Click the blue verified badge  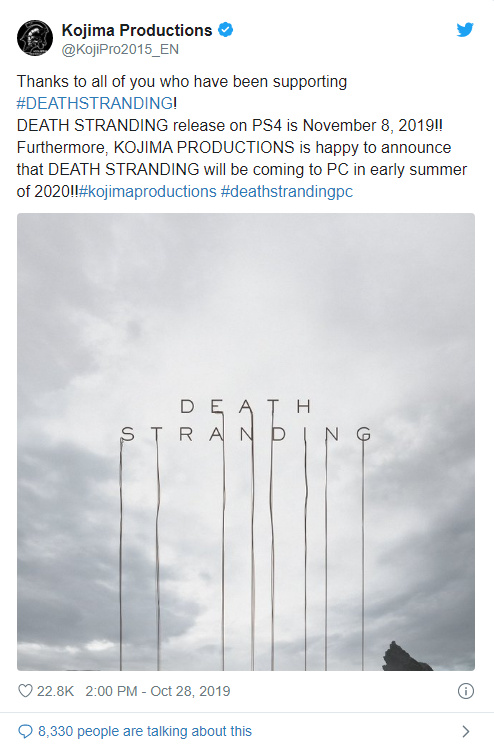point(226,30)
